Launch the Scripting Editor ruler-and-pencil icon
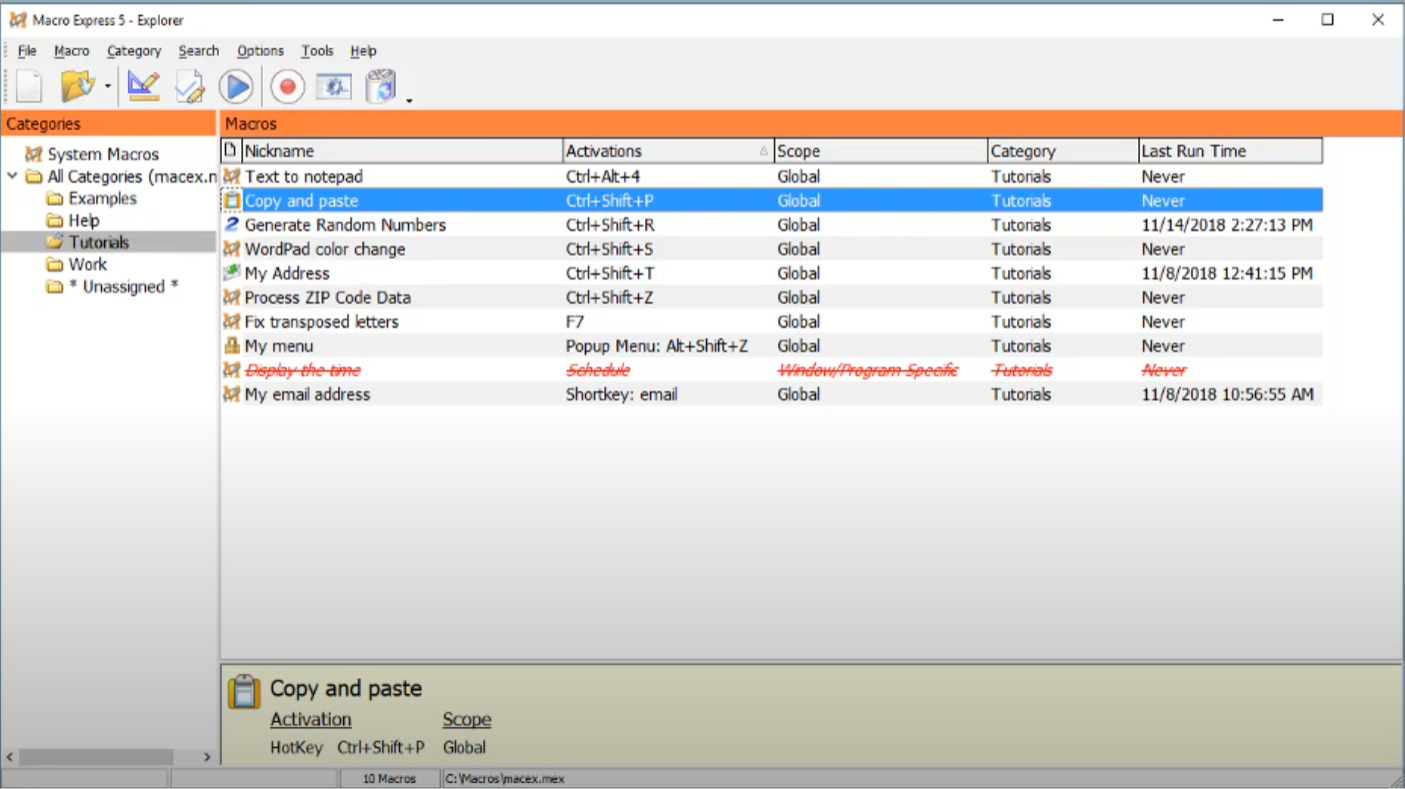This screenshot has height=789, width=1405. [144, 87]
